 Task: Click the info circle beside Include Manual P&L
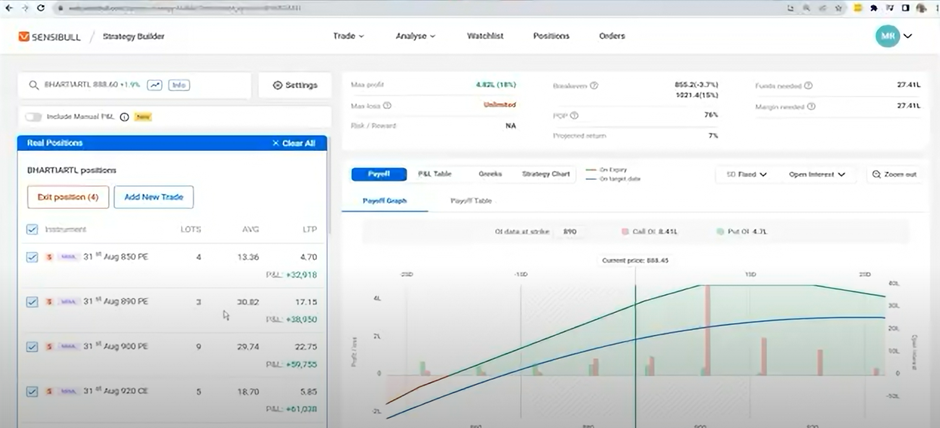click(124, 117)
